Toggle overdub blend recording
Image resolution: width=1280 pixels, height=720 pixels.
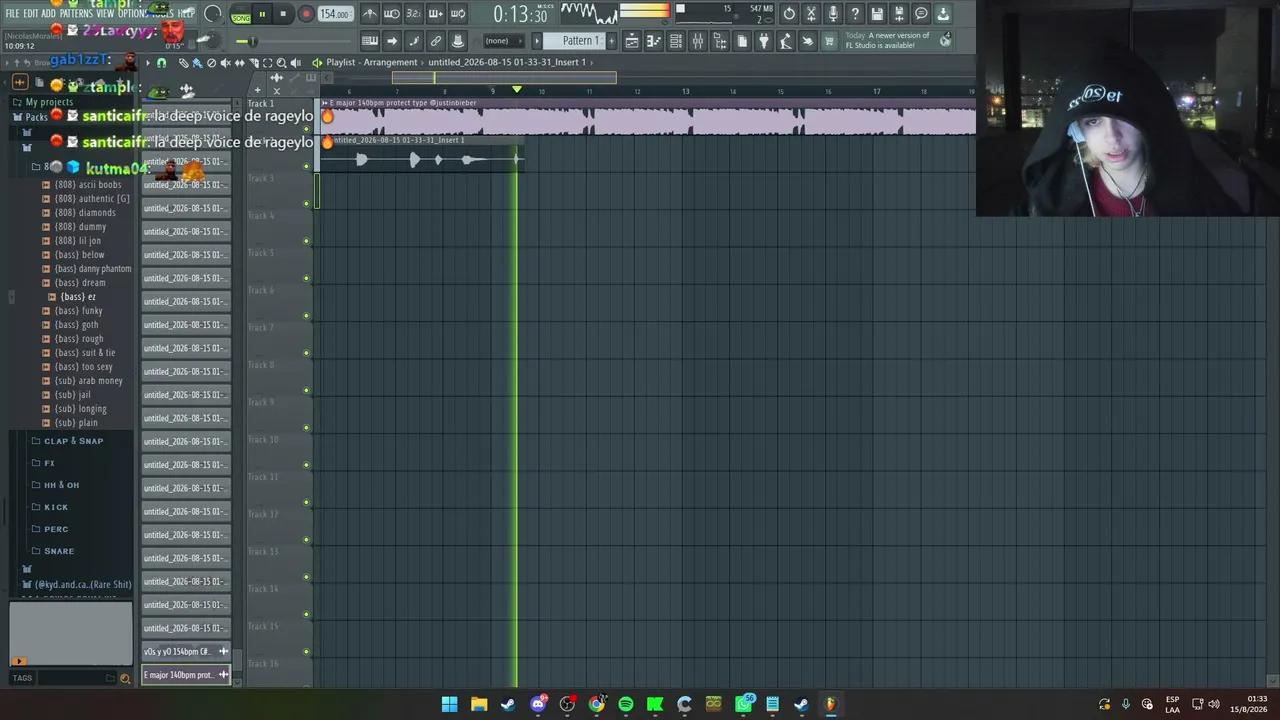[x=435, y=14]
